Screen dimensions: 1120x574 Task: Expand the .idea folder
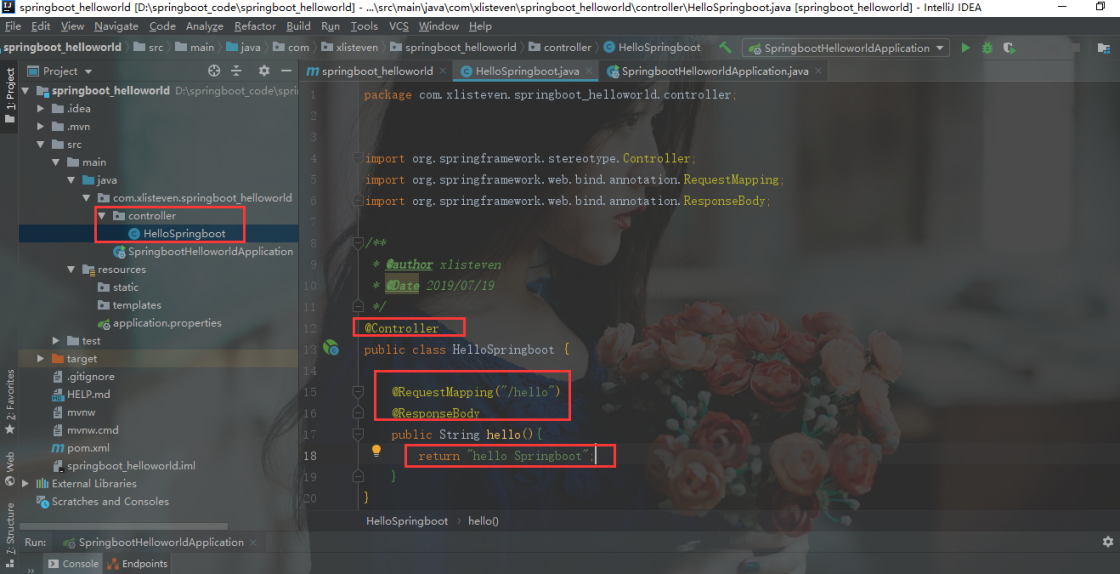(41, 109)
